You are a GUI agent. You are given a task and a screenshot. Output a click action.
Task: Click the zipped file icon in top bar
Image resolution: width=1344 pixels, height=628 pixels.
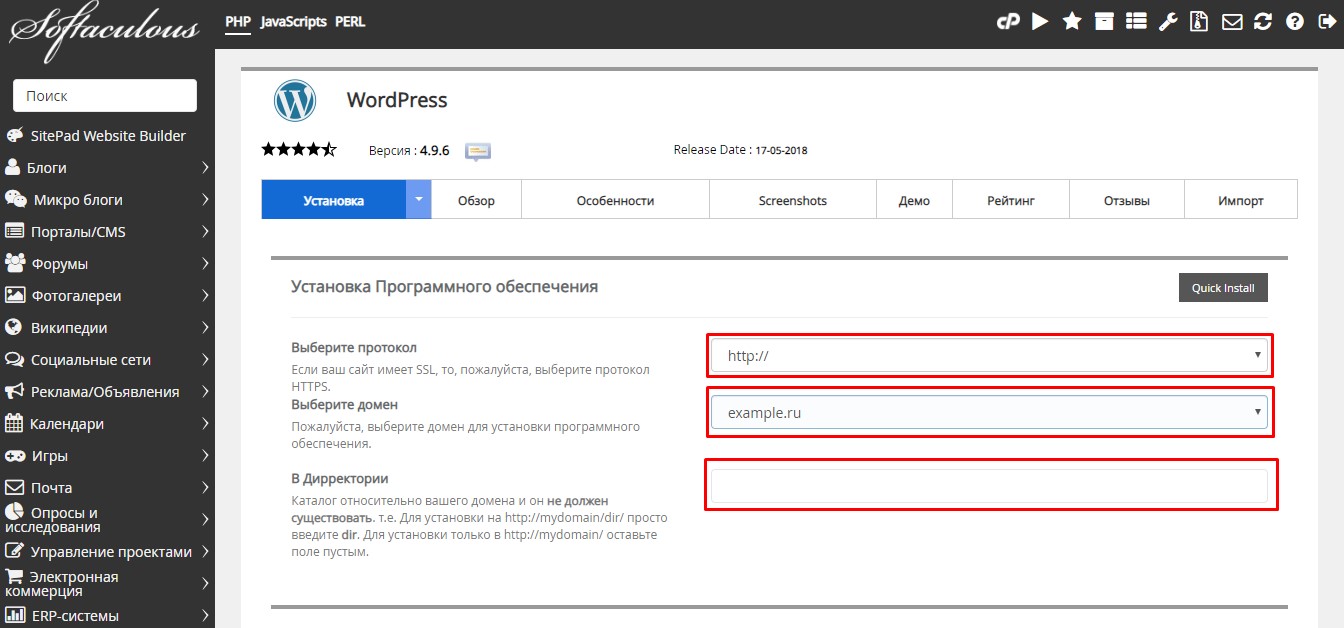click(1199, 21)
